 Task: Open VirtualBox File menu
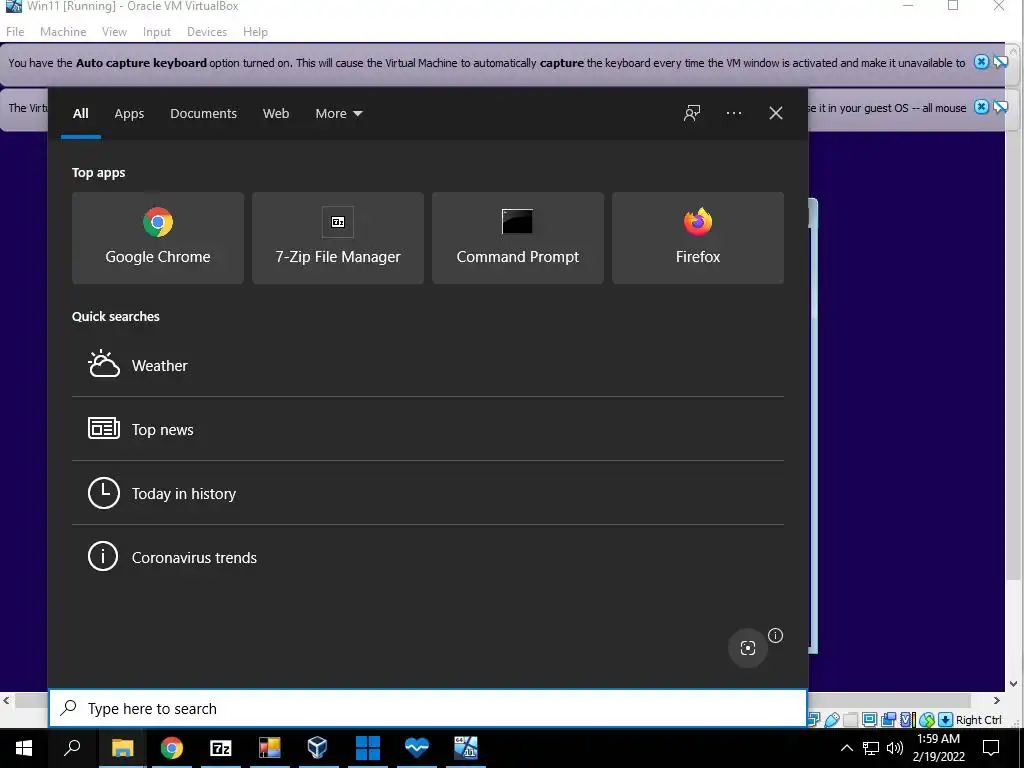pyautogui.click(x=15, y=31)
